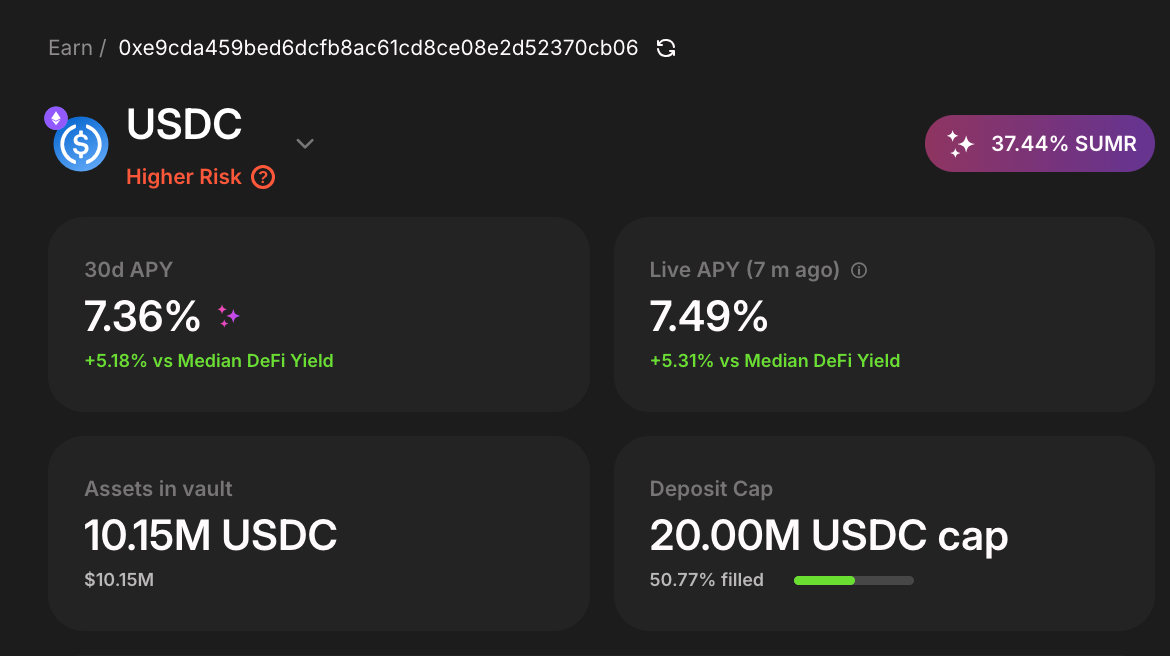Viewport: 1170px width, 656px height.
Task: Click the Live APY info icon
Action: click(x=859, y=270)
